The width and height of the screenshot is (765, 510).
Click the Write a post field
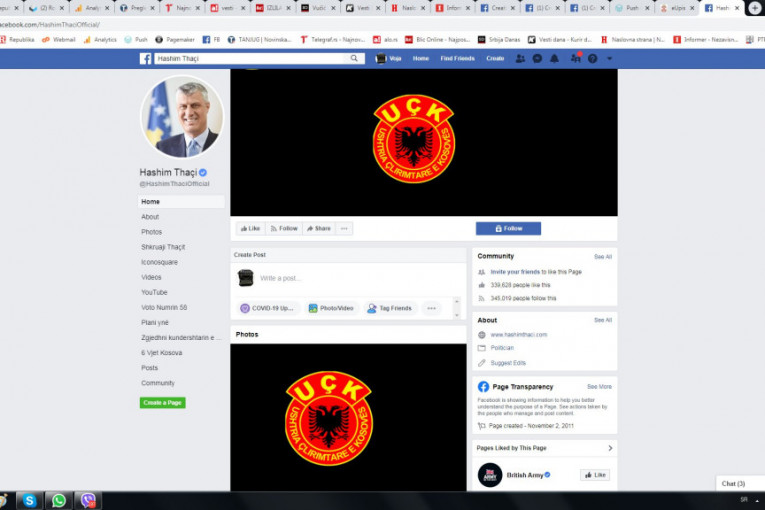click(350, 278)
